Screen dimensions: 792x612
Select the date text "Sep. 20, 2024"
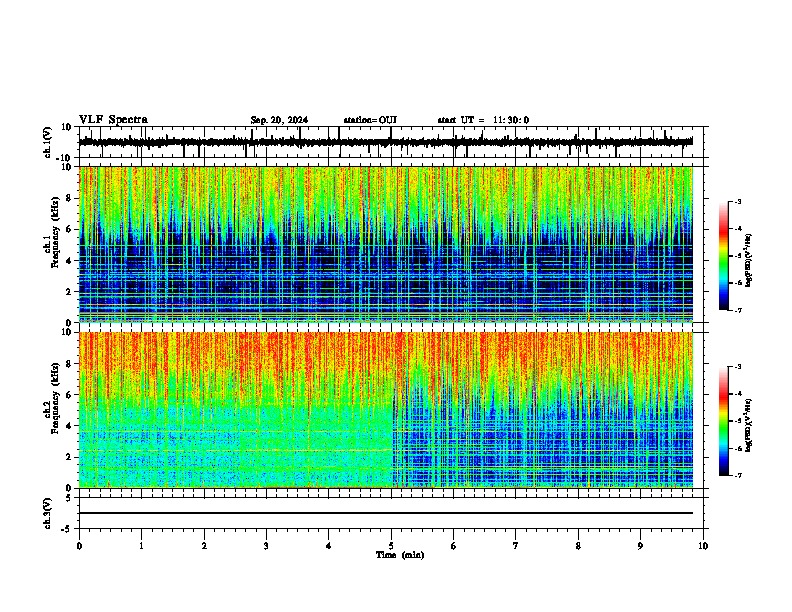pyautogui.click(x=279, y=120)
